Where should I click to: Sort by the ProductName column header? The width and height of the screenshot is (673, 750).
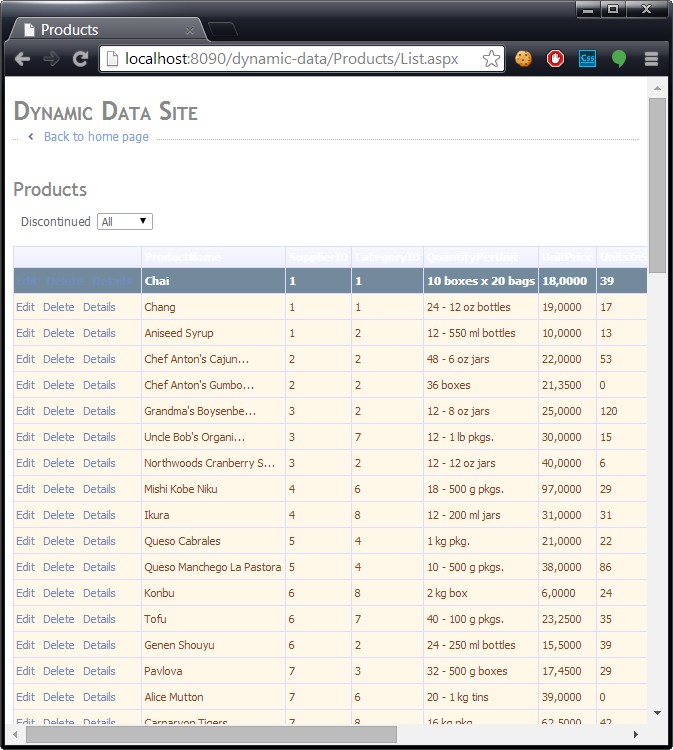(x=183, y=257)
